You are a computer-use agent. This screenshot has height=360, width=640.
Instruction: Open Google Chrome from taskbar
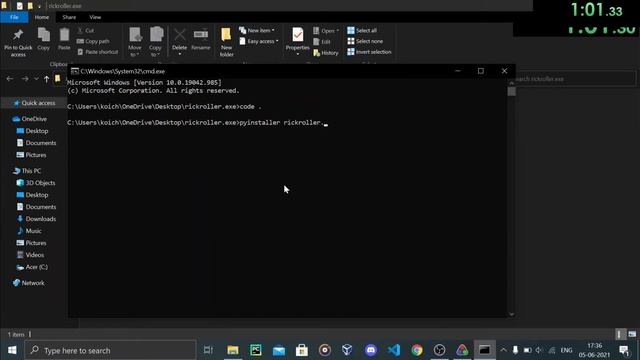coord(417,350)
